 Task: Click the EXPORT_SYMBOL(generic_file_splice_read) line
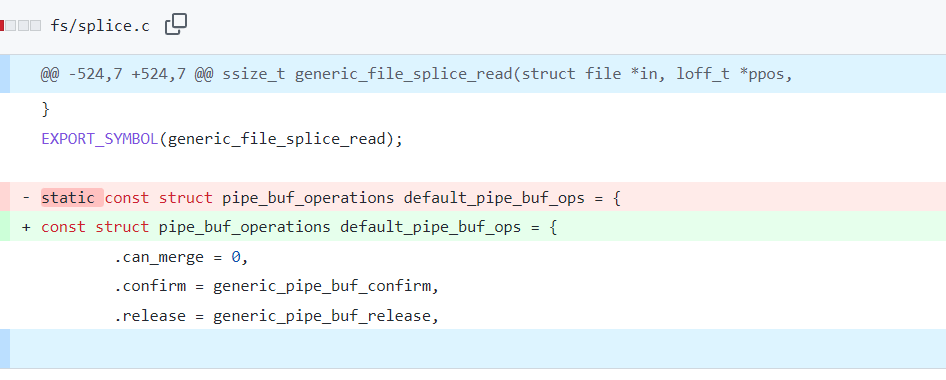221,139
